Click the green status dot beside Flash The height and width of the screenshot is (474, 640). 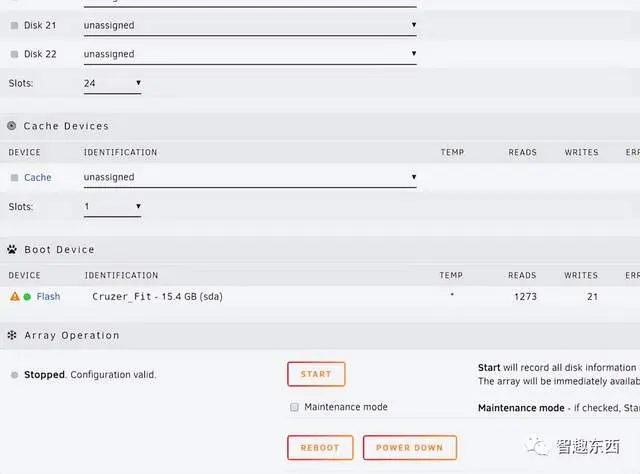click(x=27, y=297)
